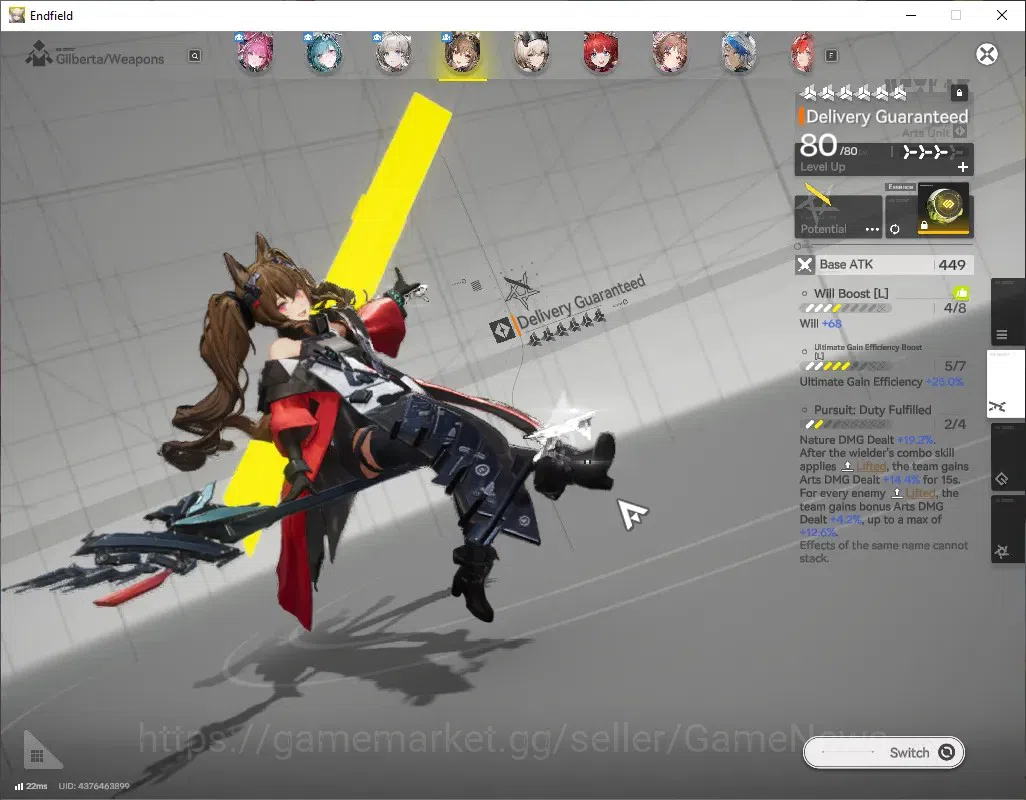Click the Will +68 stat text

pos(821,324)
